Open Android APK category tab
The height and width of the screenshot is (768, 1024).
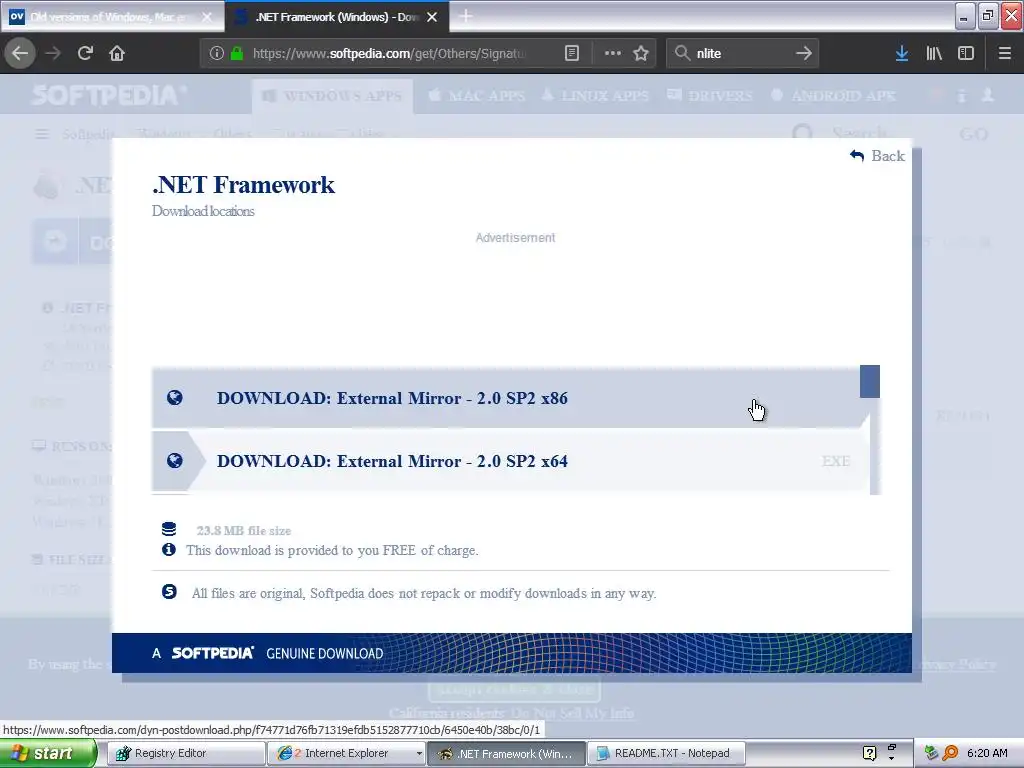[833, 96]
